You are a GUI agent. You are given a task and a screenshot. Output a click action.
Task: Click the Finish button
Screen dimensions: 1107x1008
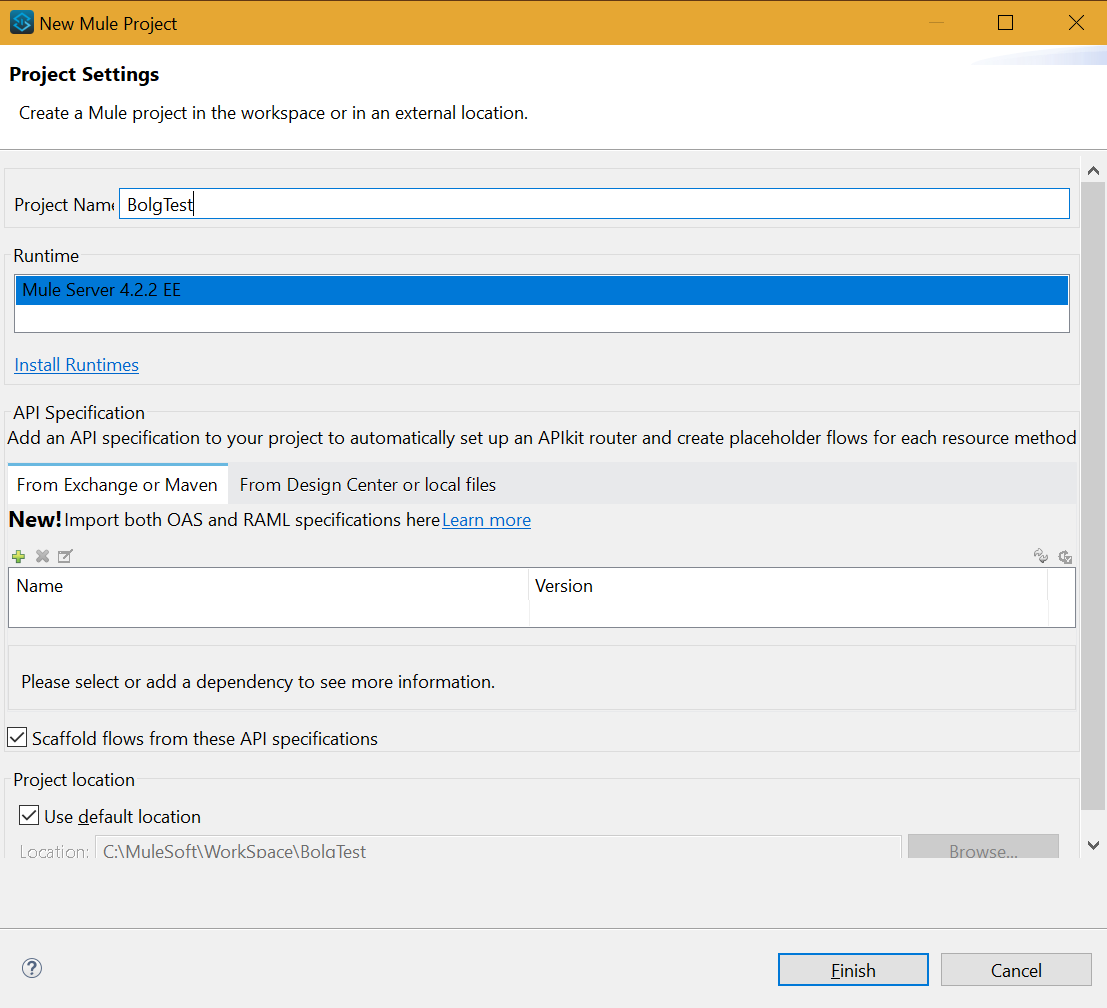point(853,970)
